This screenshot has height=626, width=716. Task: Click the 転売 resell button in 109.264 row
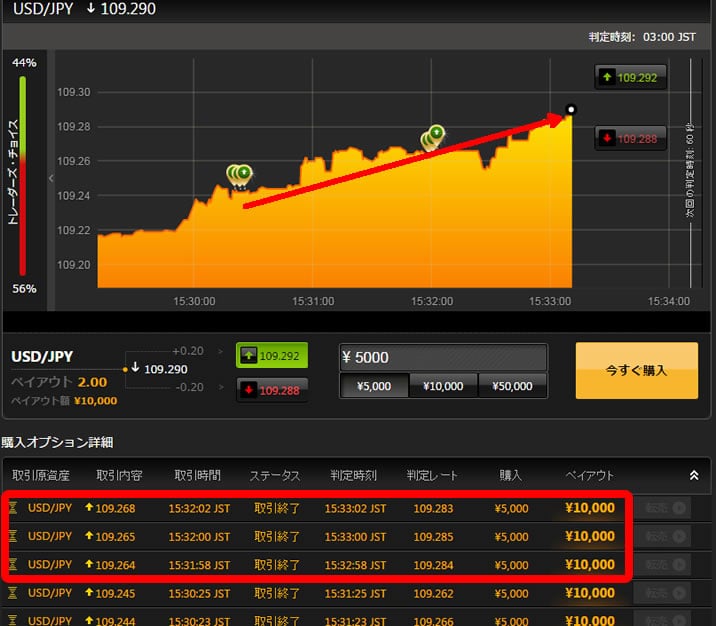click(662, 564)
